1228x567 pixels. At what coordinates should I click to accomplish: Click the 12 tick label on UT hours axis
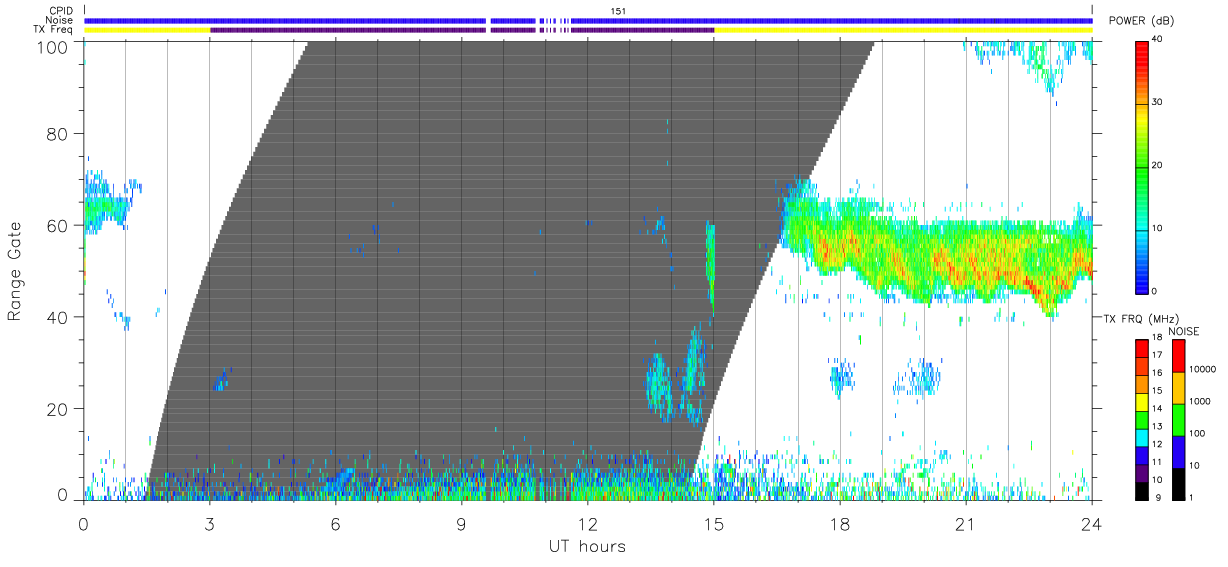[588, 524]
